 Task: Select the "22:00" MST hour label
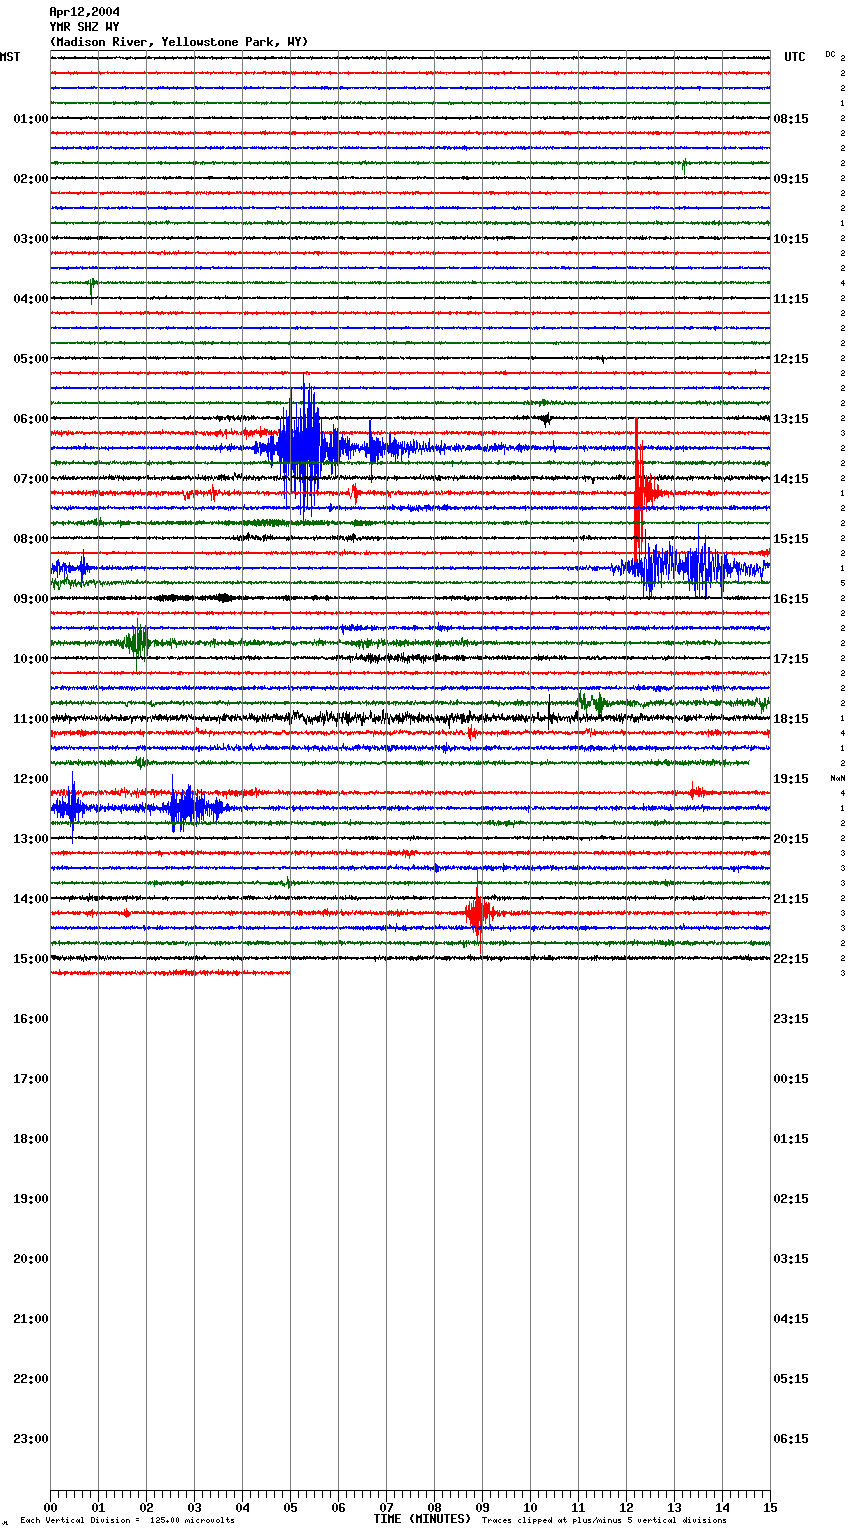31,1379
